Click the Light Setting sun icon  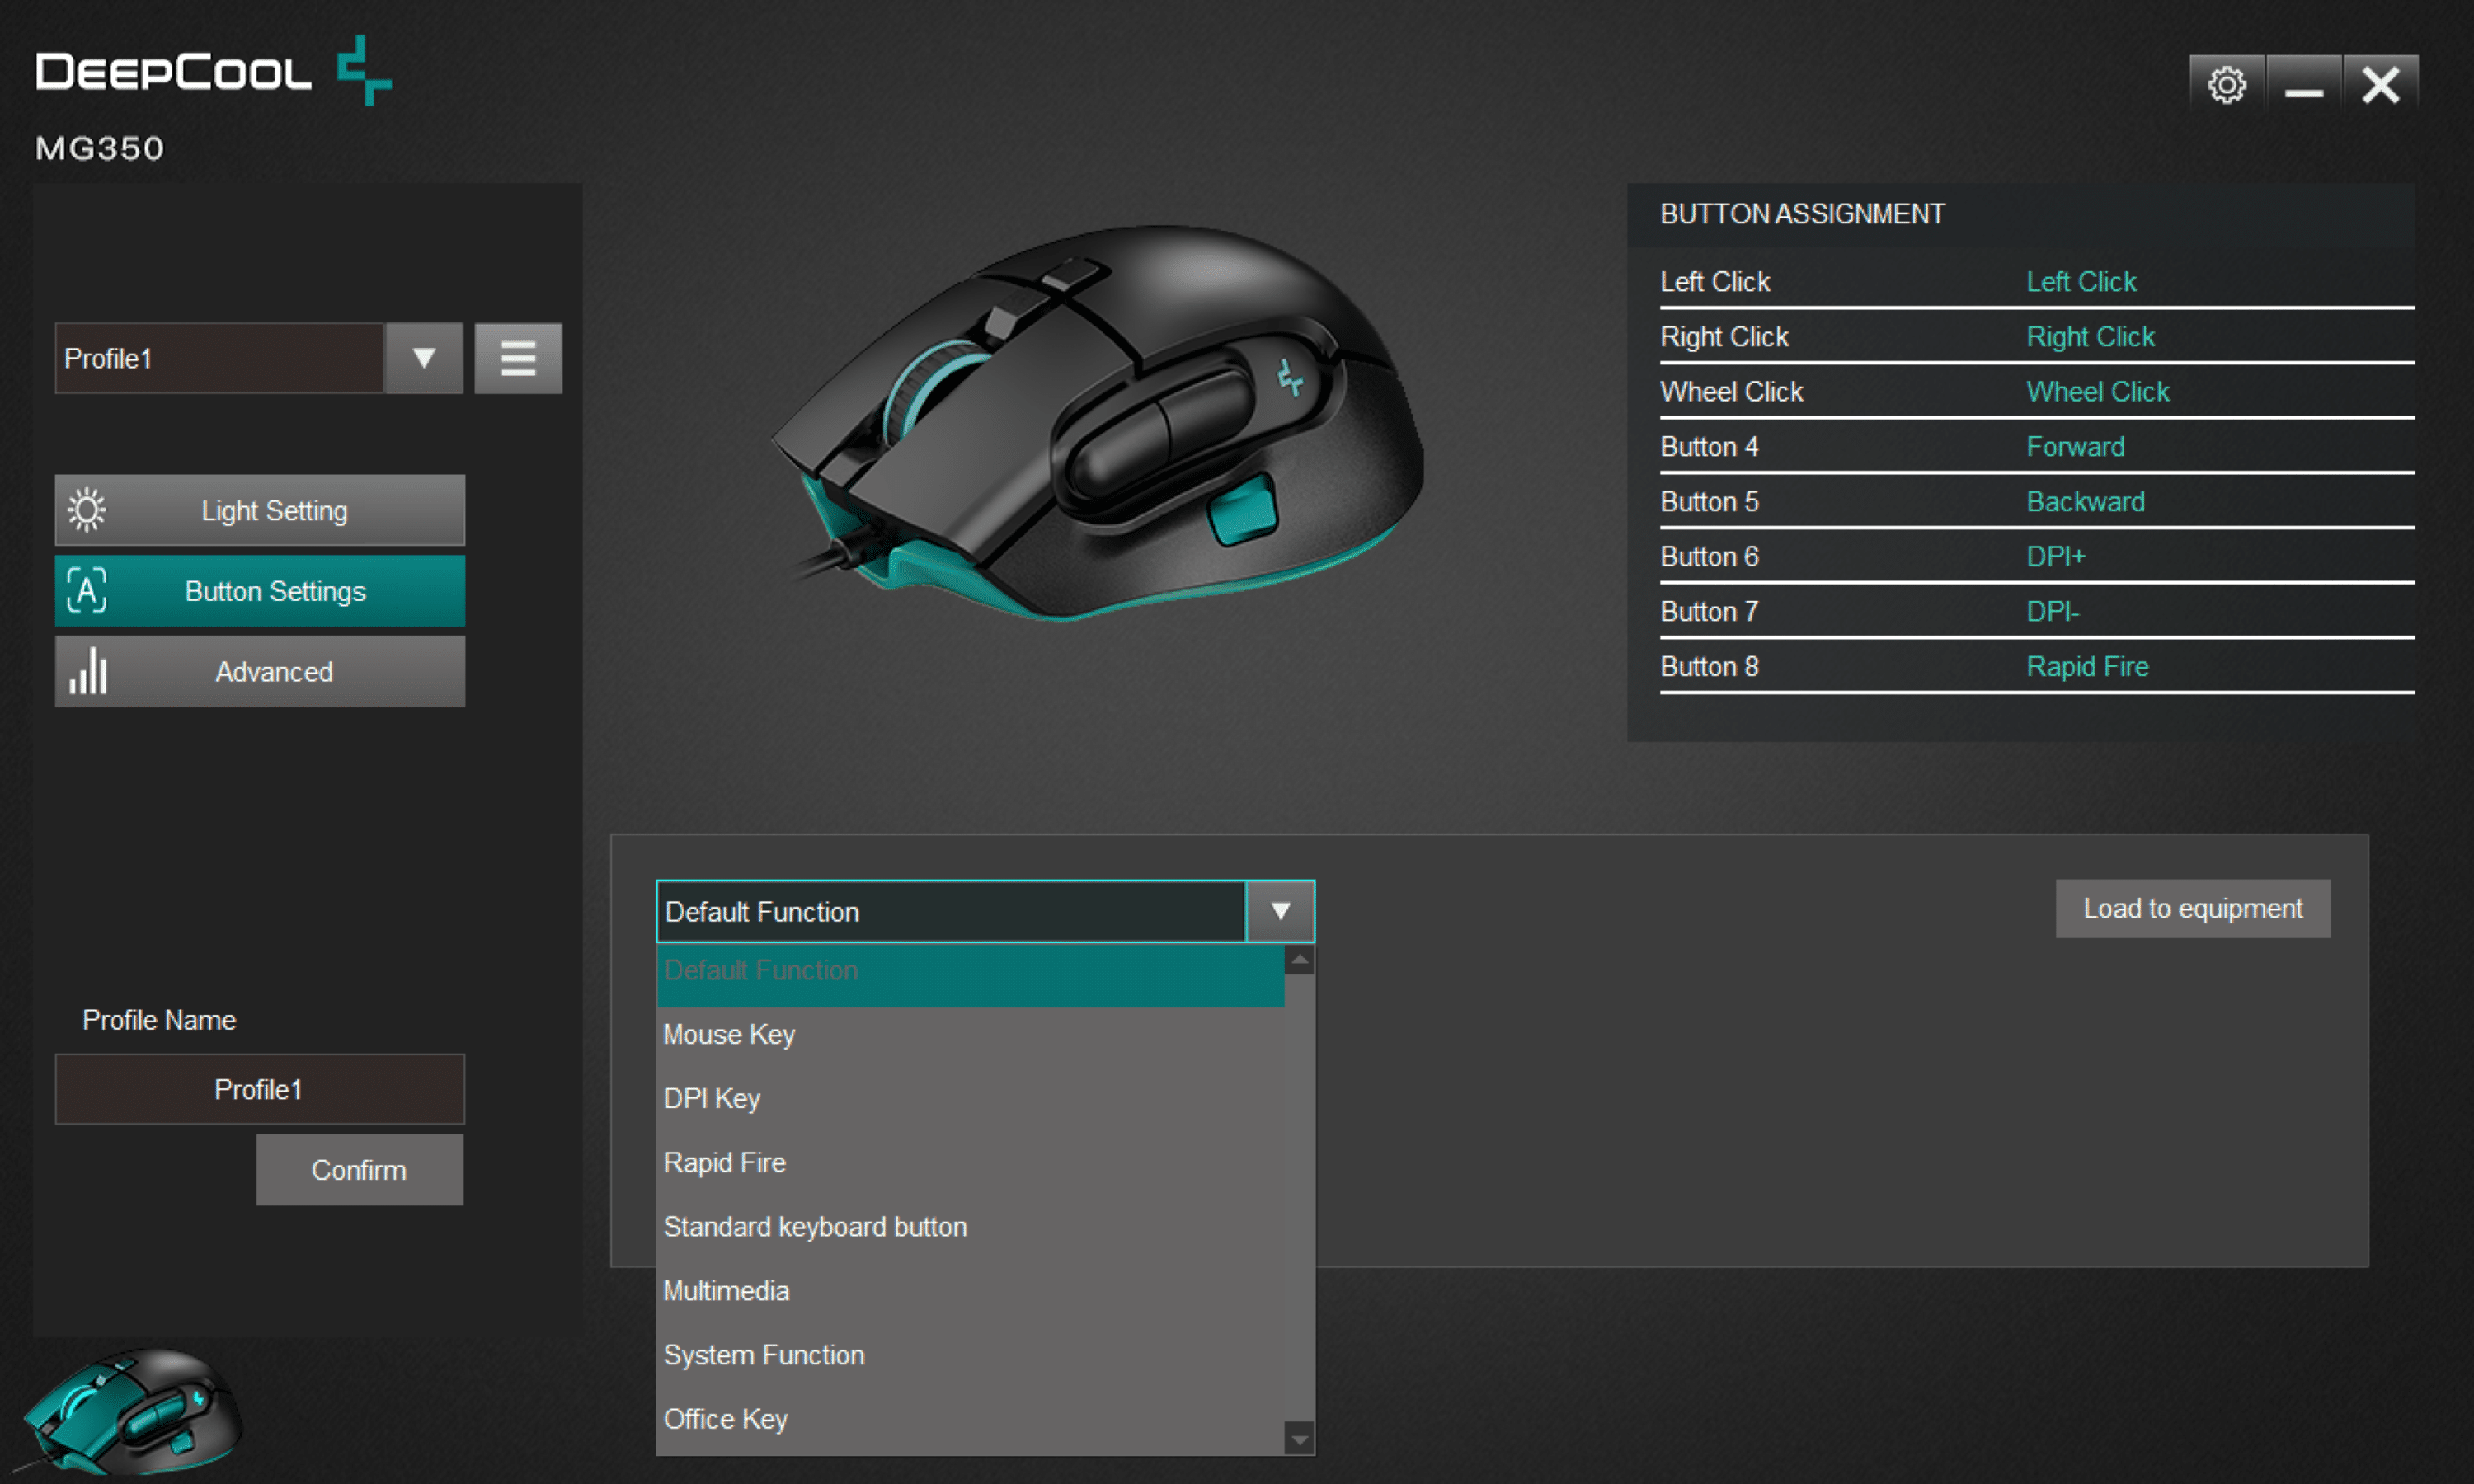point(87,510)
